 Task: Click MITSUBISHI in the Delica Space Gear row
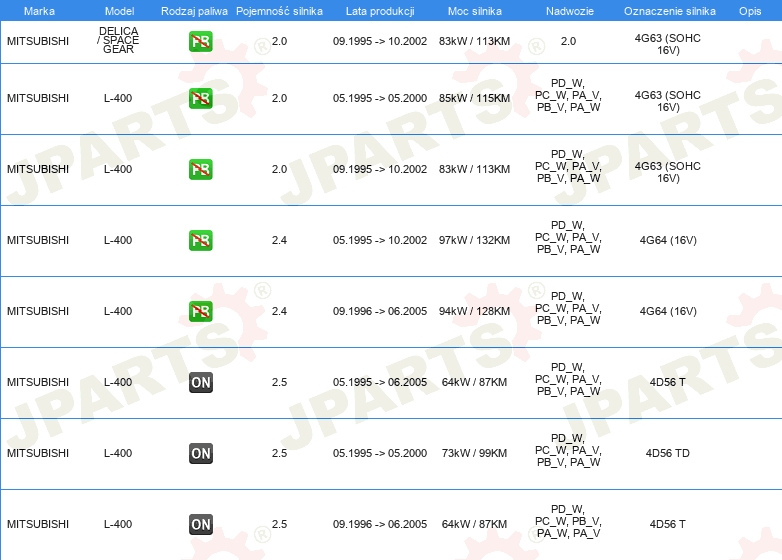click(x=38, y=41)
